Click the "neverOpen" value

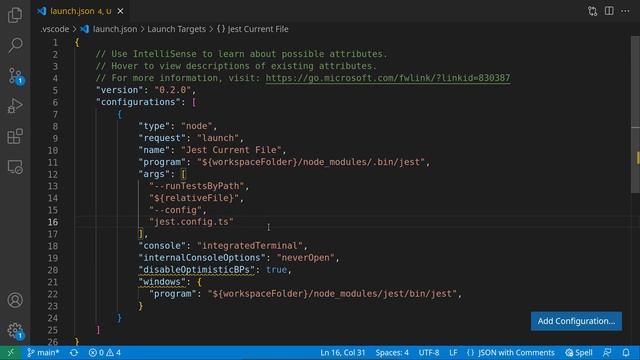(x=305, y=258)
